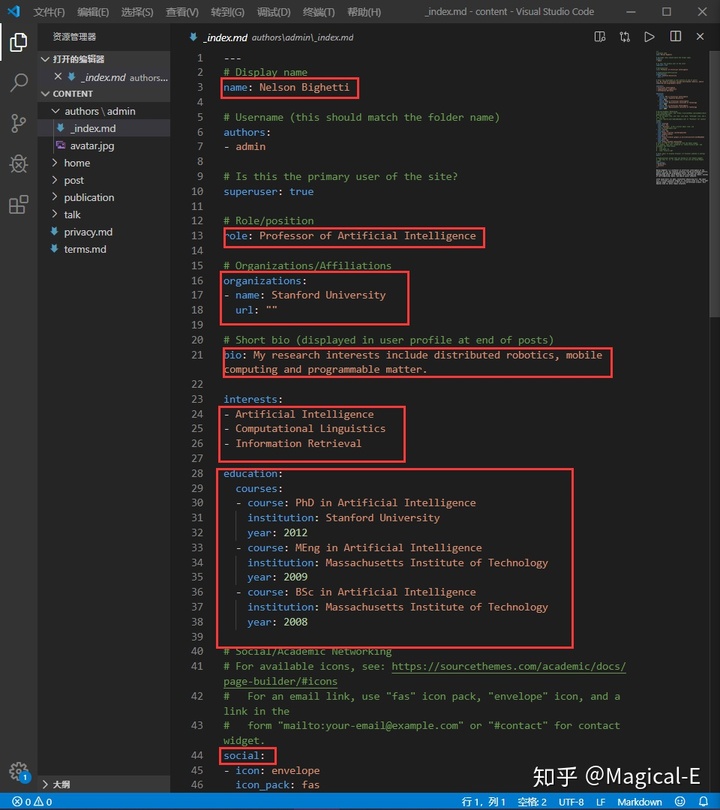The height and width of the screenshot is (810, 720).
Task: Click the VS Code logo icon
Action: tap(14, 11)
